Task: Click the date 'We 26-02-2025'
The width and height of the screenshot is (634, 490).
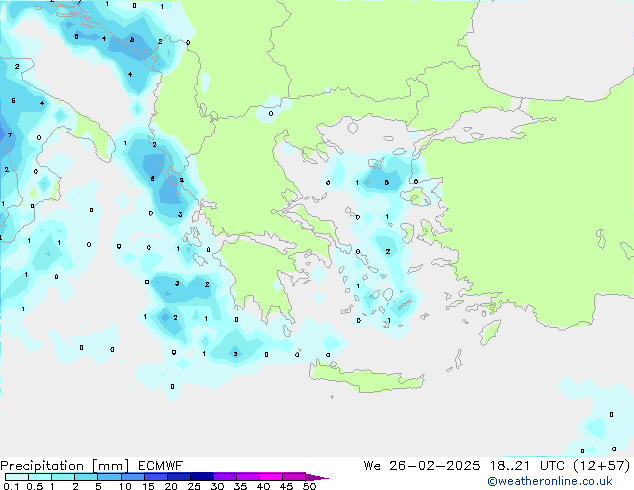Action: coord(422,466)
